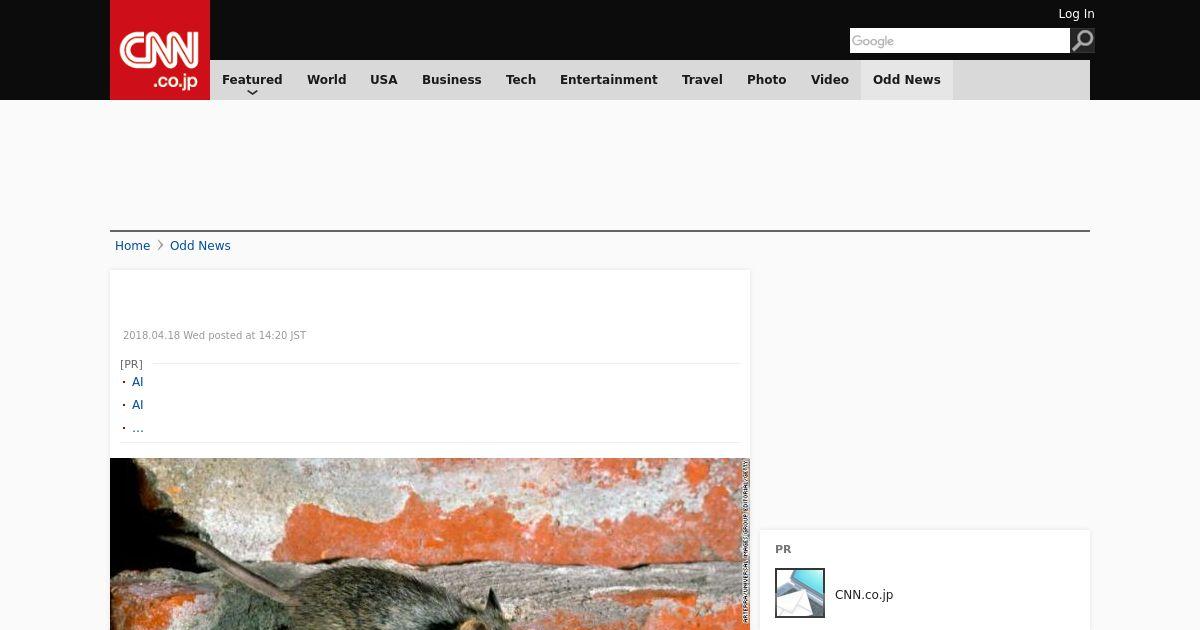Image resolution: width=1200 pixels, height=630 pixels.
Task: Open the Photo section
Action: (767, 80)
